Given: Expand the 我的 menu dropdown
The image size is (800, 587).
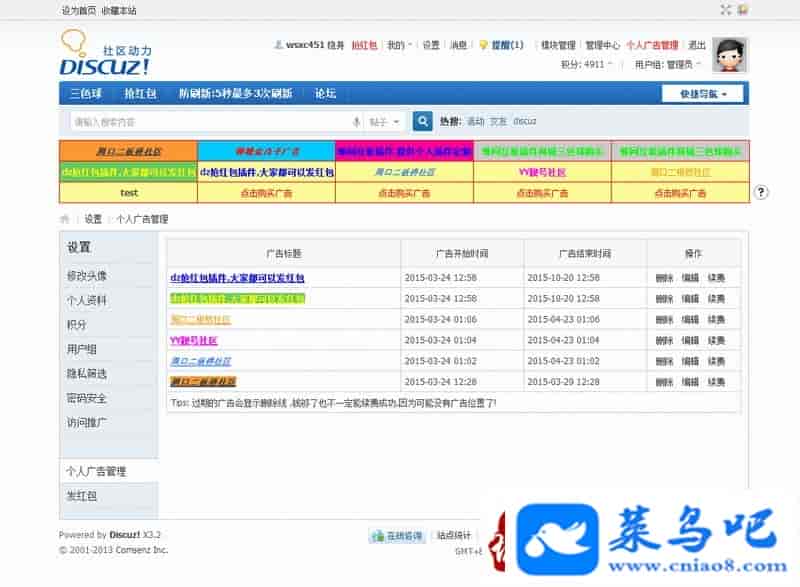Looking at the screenshot, I should coord(397,45).
